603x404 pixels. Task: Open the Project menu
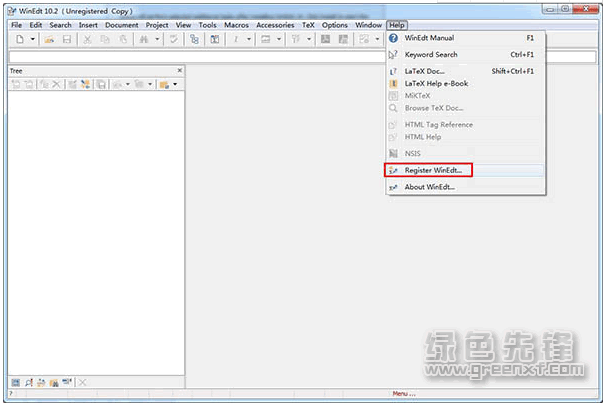pyautogui.click(x=157, y=25)
